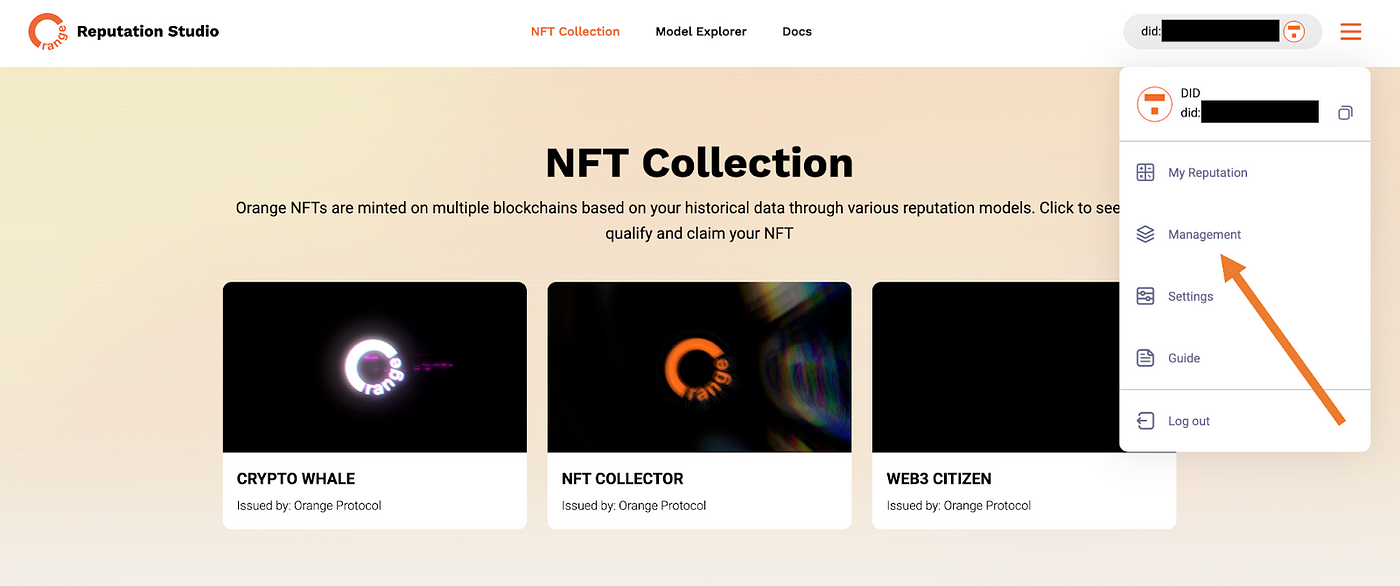Click the wallet icon in DID pill
Image resolution: width=1400 pixels, height=586 pixels.
point(1294,32)
